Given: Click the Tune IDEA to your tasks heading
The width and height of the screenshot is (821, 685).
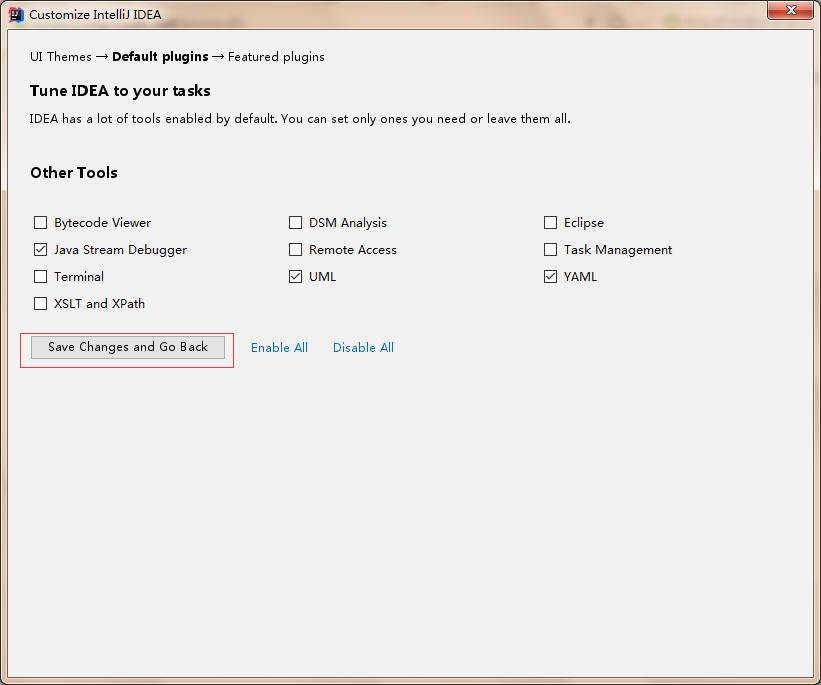Looking at the screenshot, I should pos(120,91).
